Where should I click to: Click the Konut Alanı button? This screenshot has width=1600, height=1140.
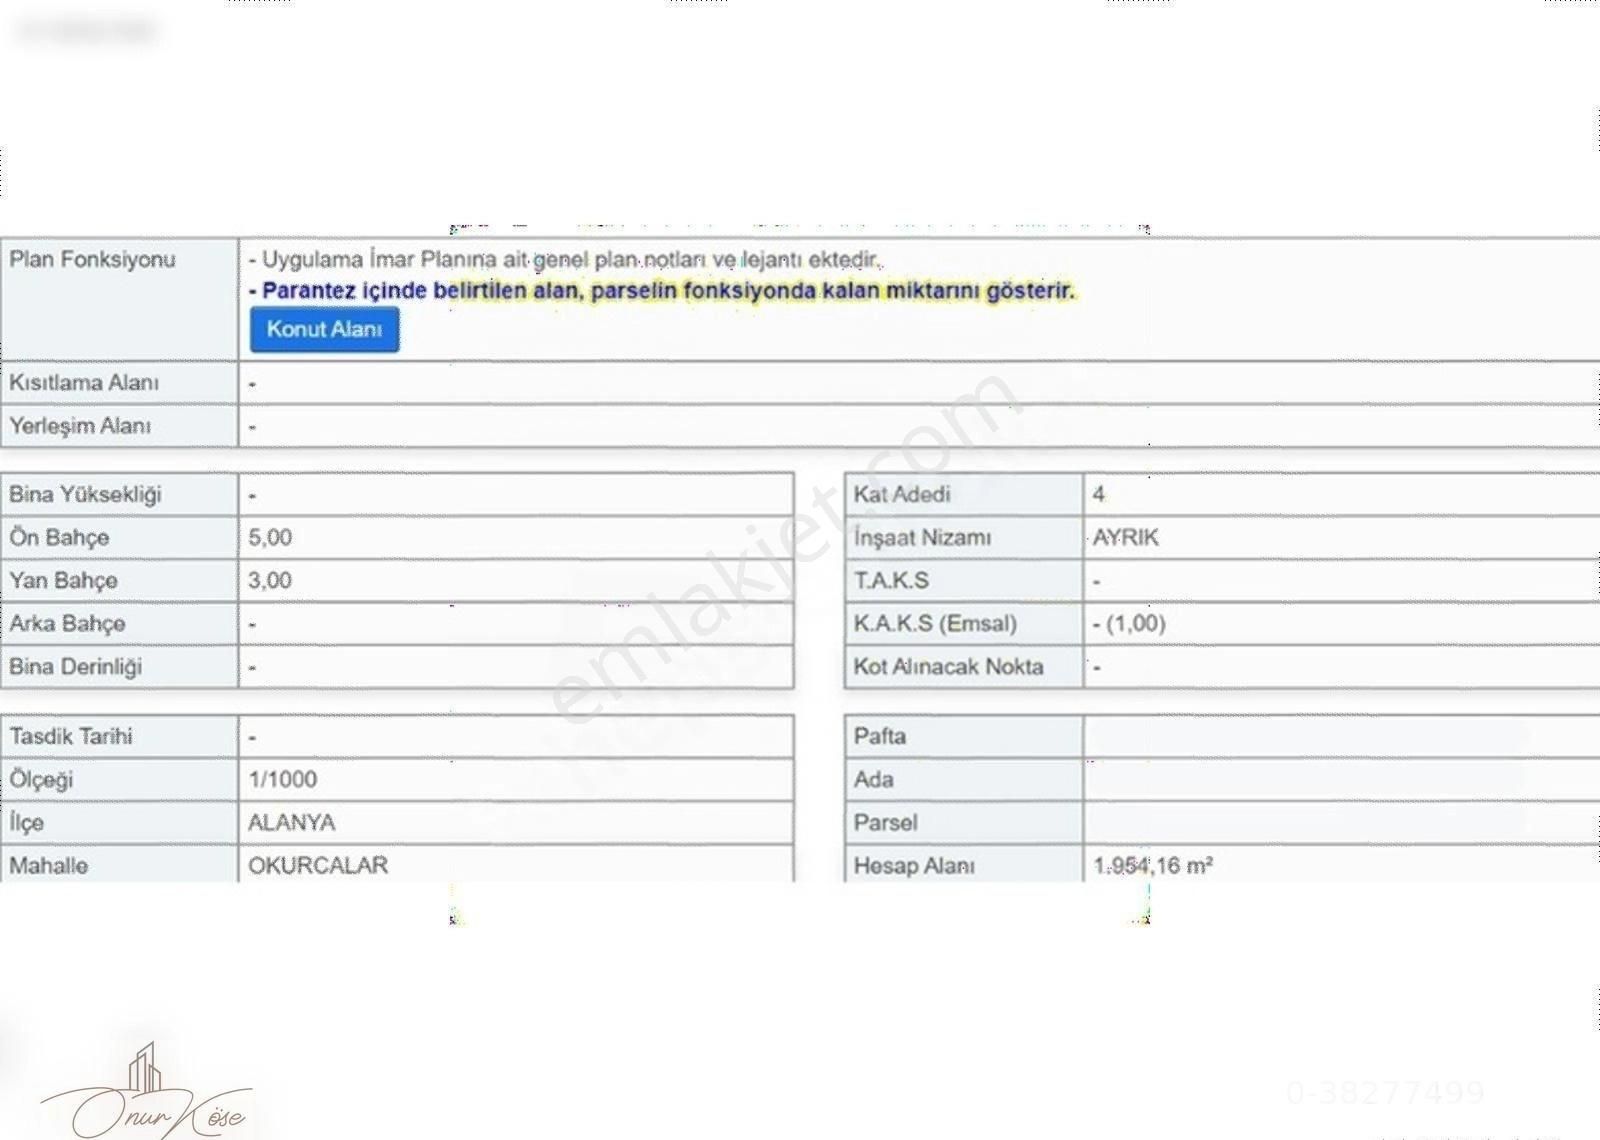pyautogui.click(x=324, y=330)
